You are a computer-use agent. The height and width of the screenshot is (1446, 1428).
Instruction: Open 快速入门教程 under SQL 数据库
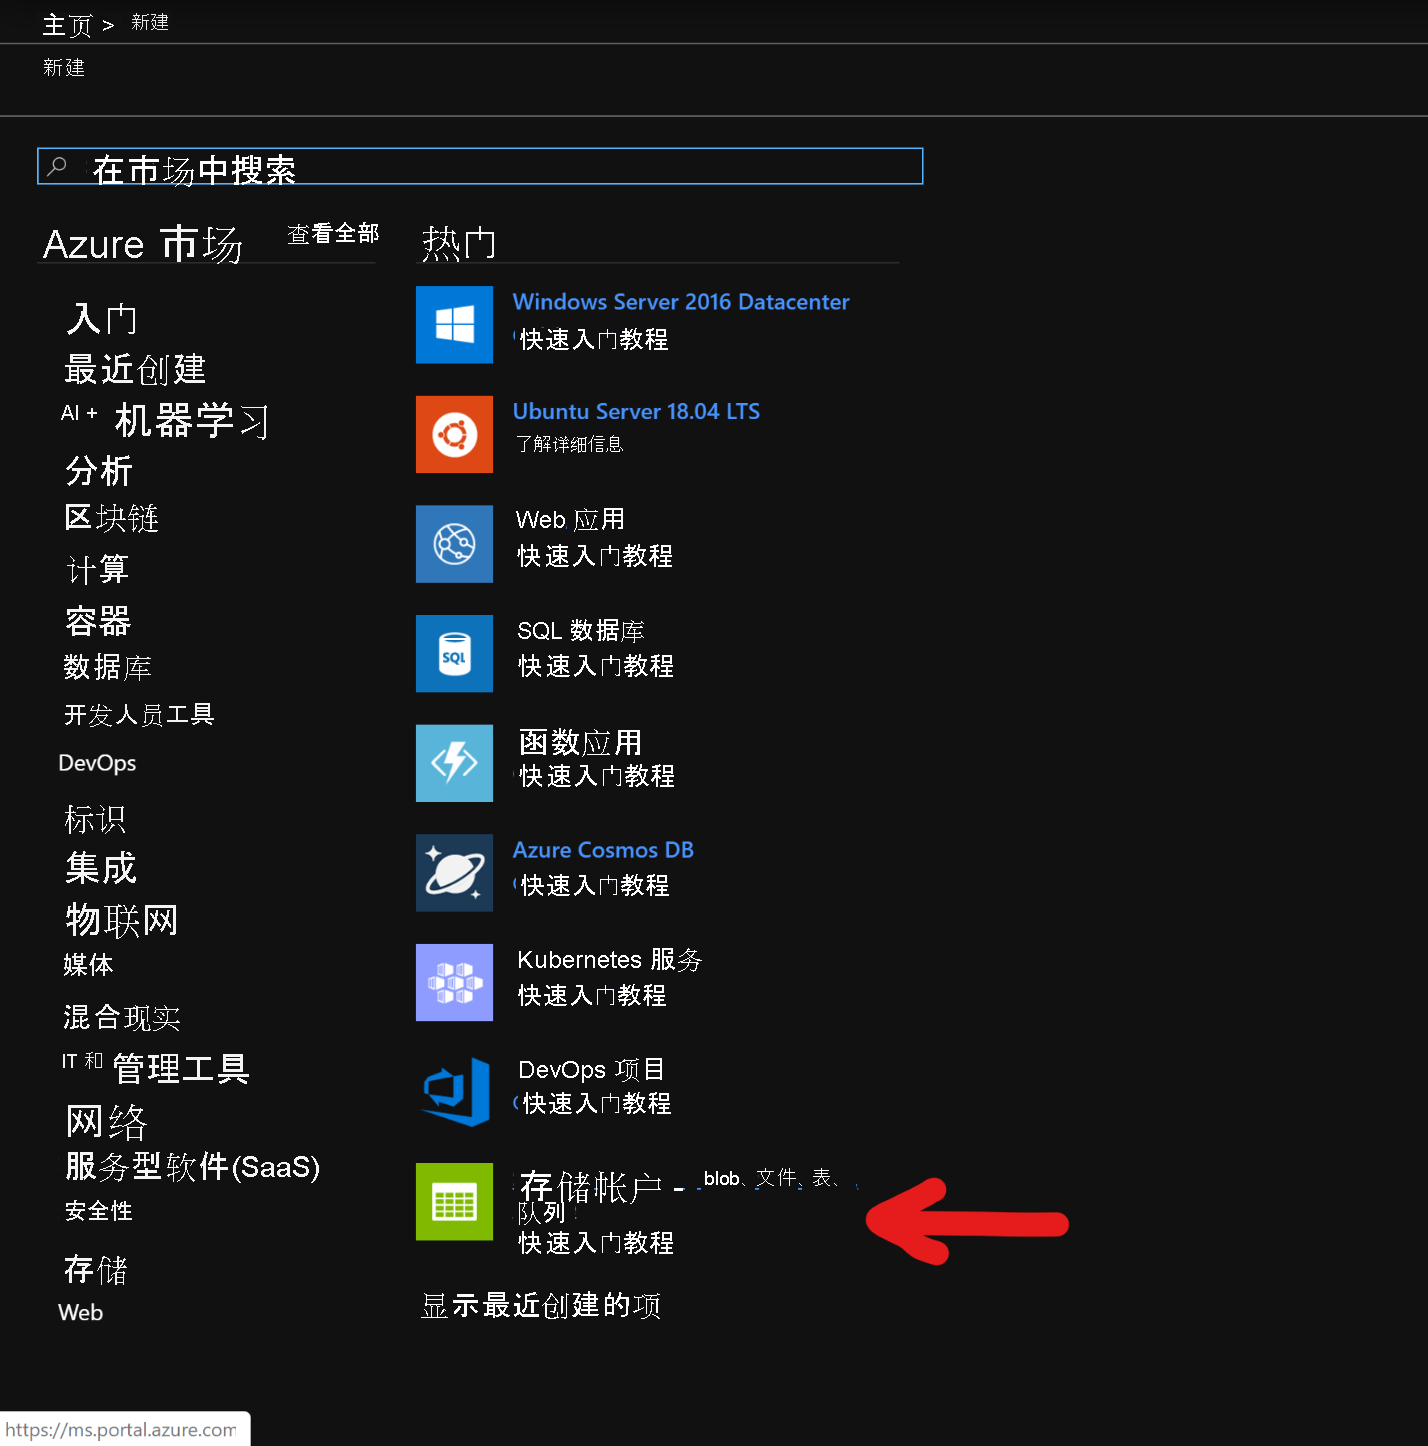click(596, 666)
